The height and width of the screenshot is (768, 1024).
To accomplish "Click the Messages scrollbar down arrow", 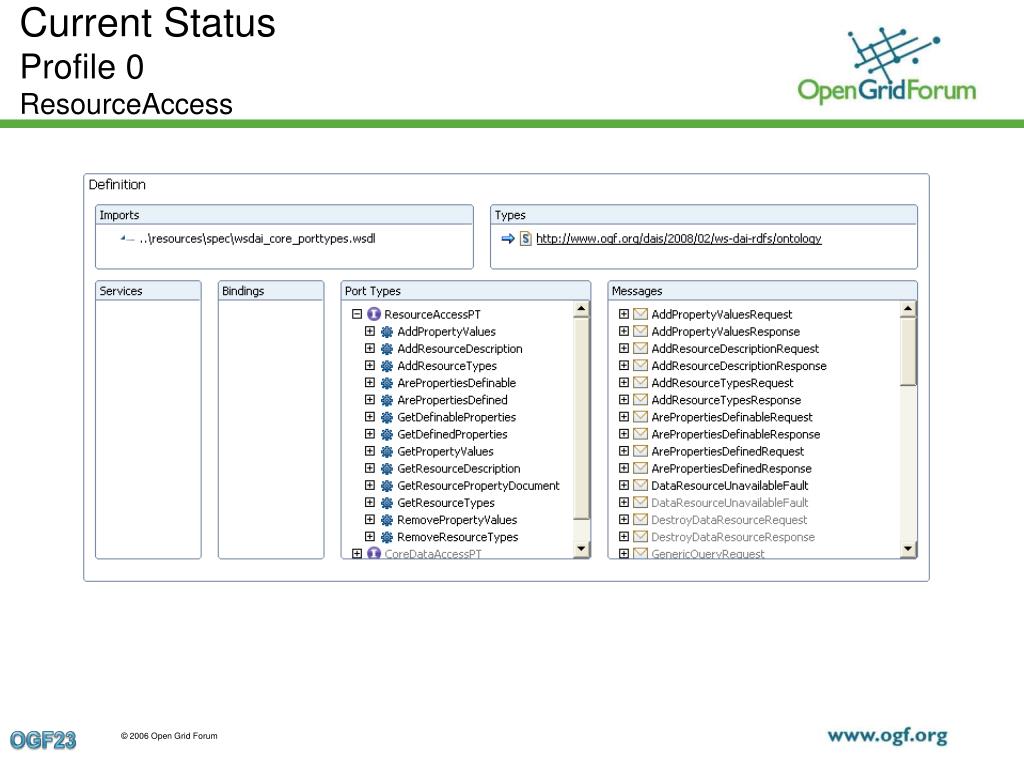I will click(x=908, y=549).
